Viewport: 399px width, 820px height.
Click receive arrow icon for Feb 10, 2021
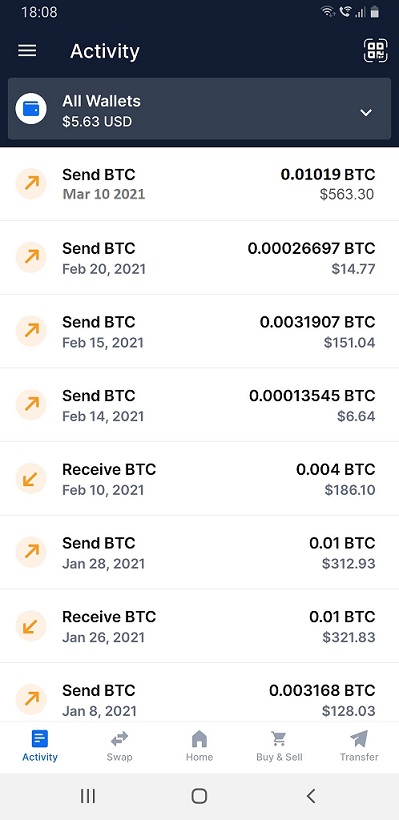point(31,479)
